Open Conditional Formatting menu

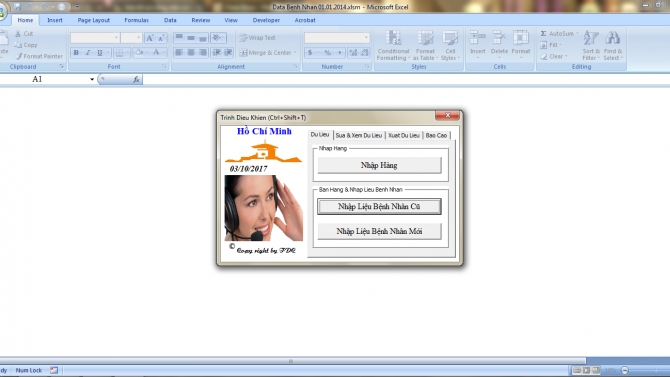click(x=393, y=45)
